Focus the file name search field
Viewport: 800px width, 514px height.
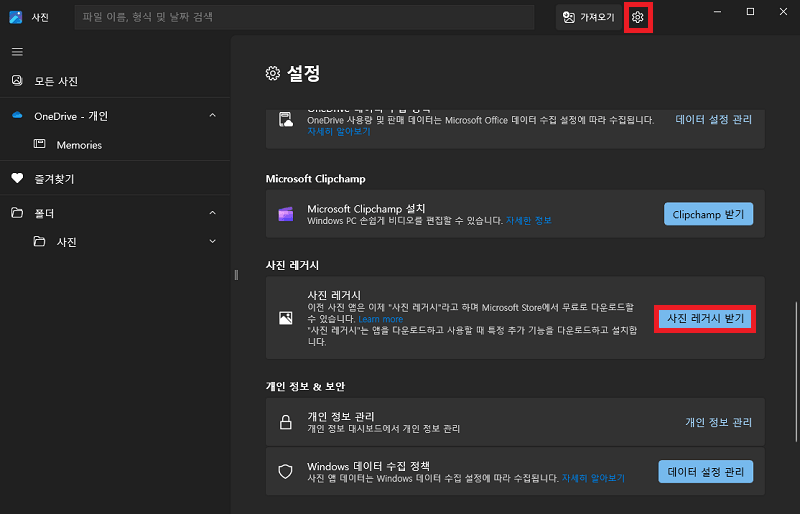[x=305, y=17]
